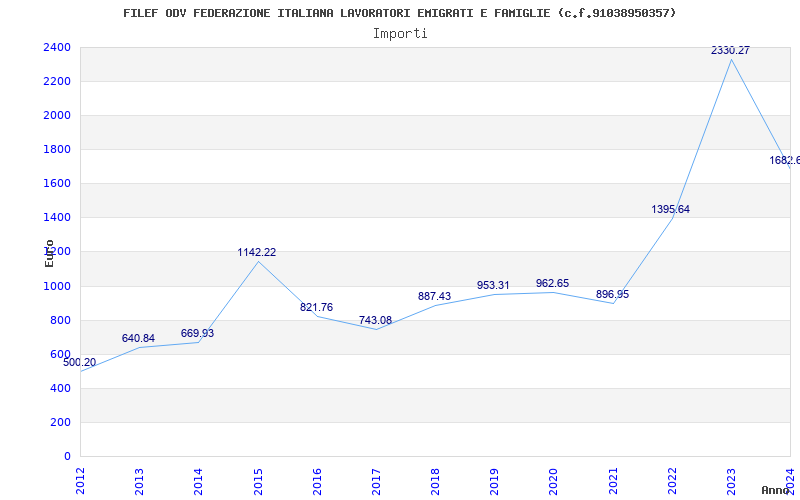Select the 2023 year axis label
This screenshot has width=800, height=500.
coord(731,480)
